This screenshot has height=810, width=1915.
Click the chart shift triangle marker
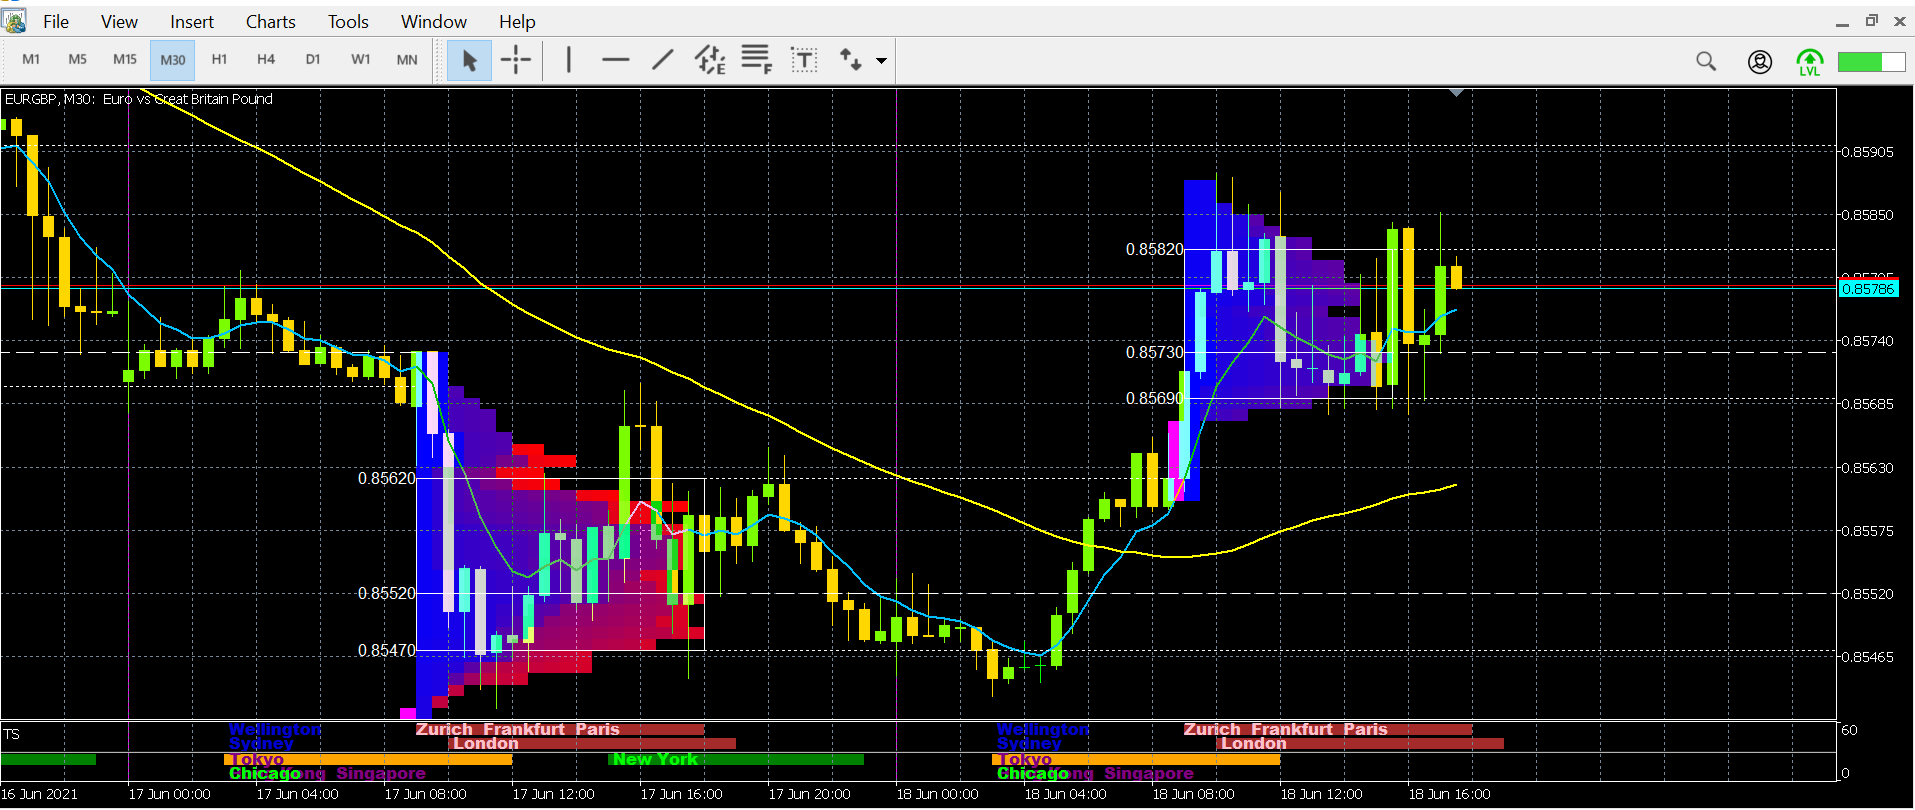click(1457, 93)
